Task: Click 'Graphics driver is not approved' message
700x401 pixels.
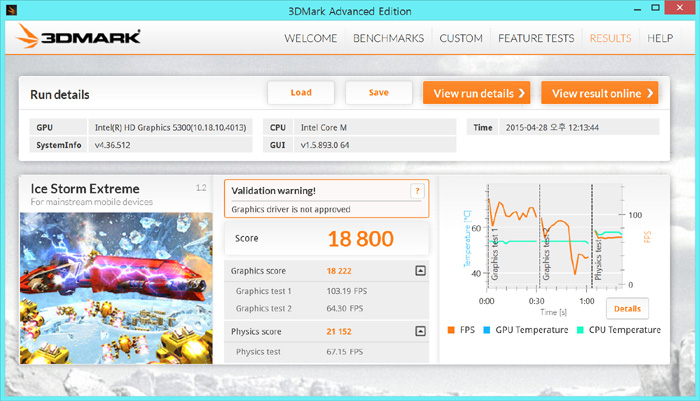Action: click(291, 209)
